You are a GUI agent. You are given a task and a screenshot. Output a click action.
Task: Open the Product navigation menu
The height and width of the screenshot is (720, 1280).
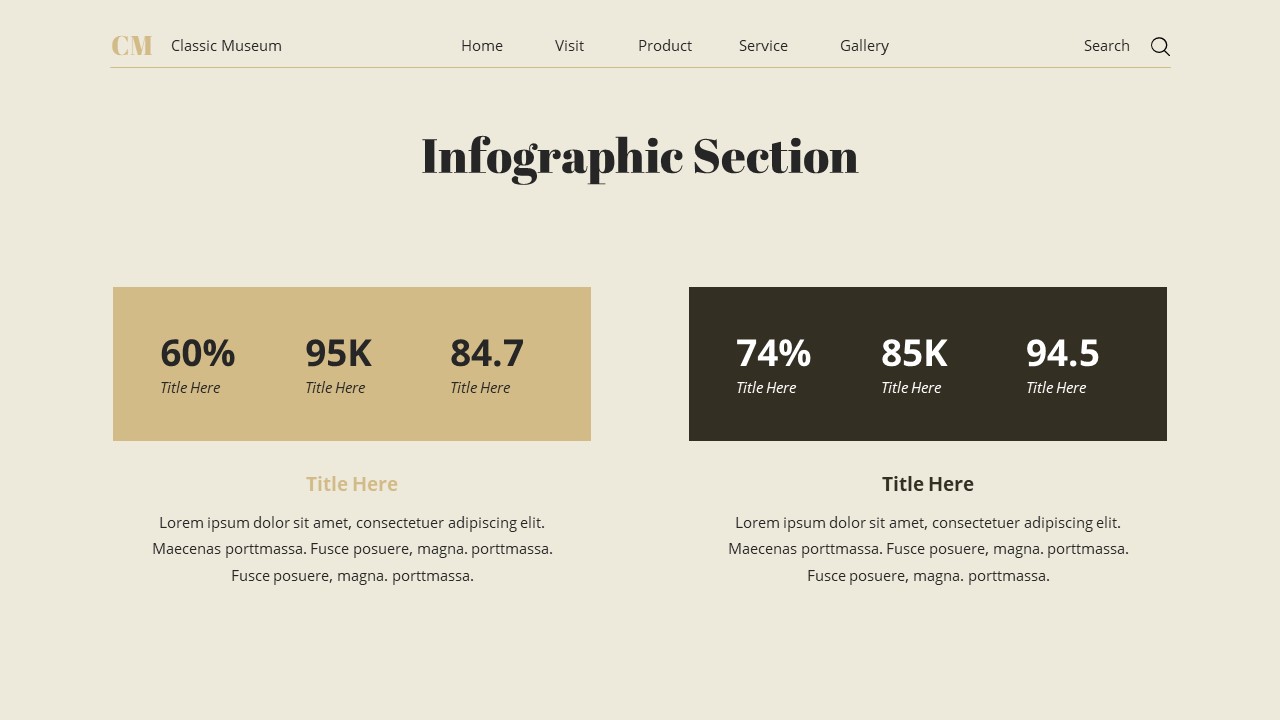pyautogui.click(x=664, y=45)
